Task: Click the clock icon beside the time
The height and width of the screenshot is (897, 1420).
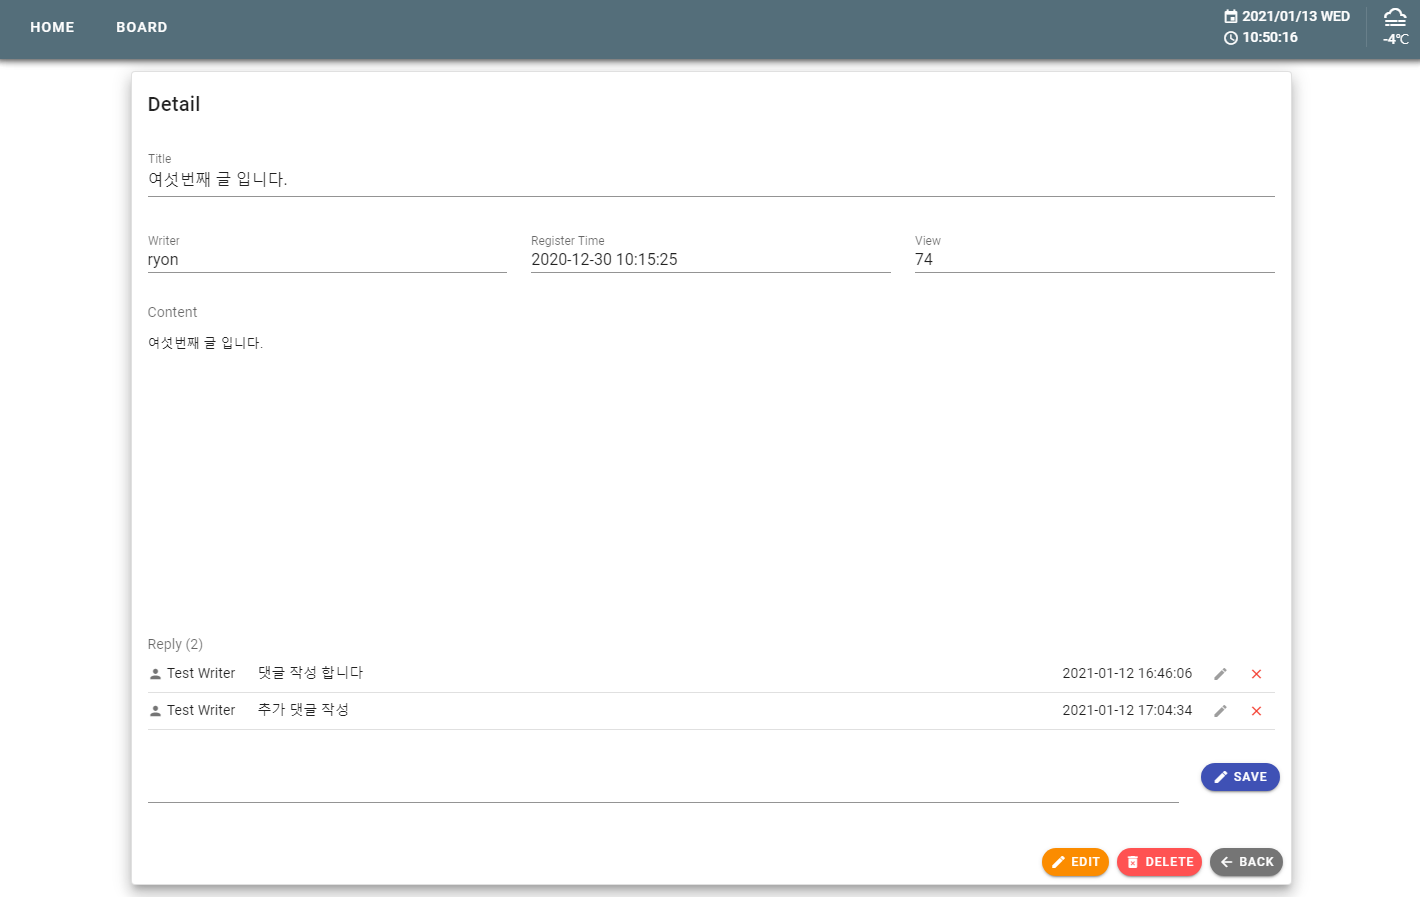Action: (1231, 38)
